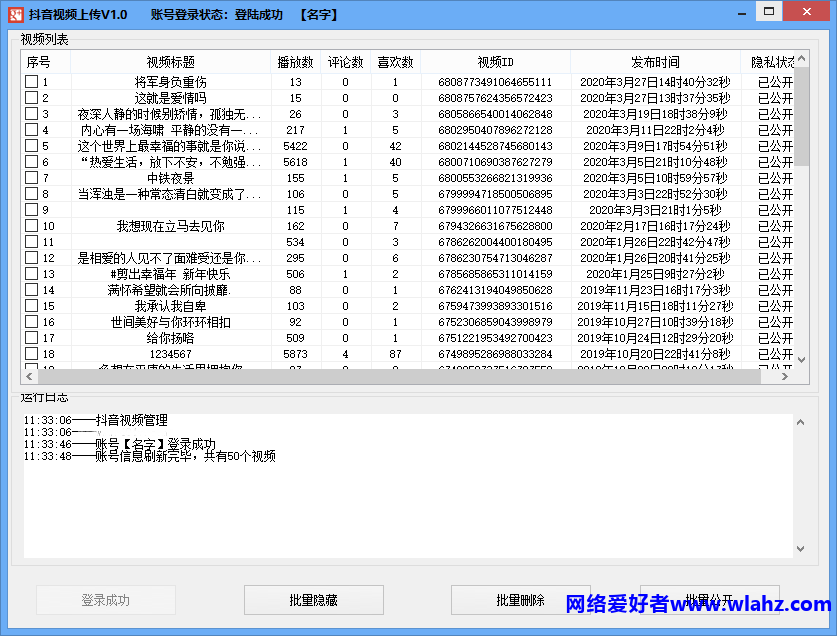The image size is (837, 636).
Task: Click the 视频ID column header
Action: tap(495, 62)
